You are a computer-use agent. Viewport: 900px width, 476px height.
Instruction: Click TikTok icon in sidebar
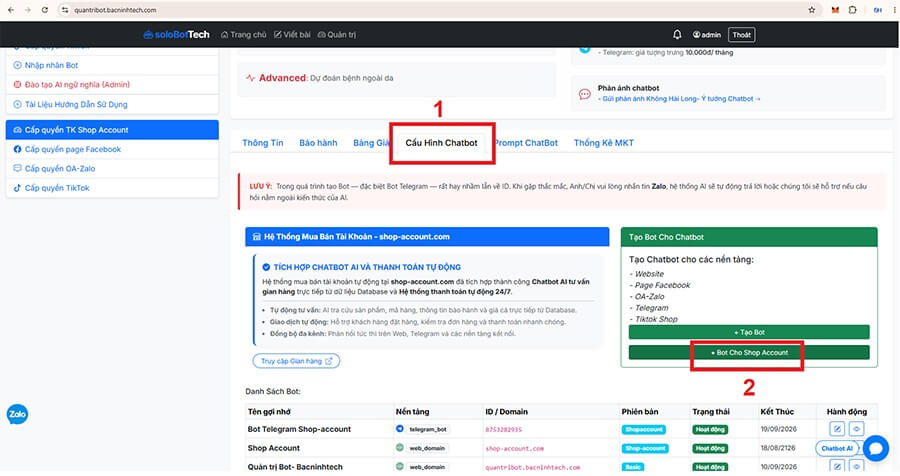tap(17, 188)
